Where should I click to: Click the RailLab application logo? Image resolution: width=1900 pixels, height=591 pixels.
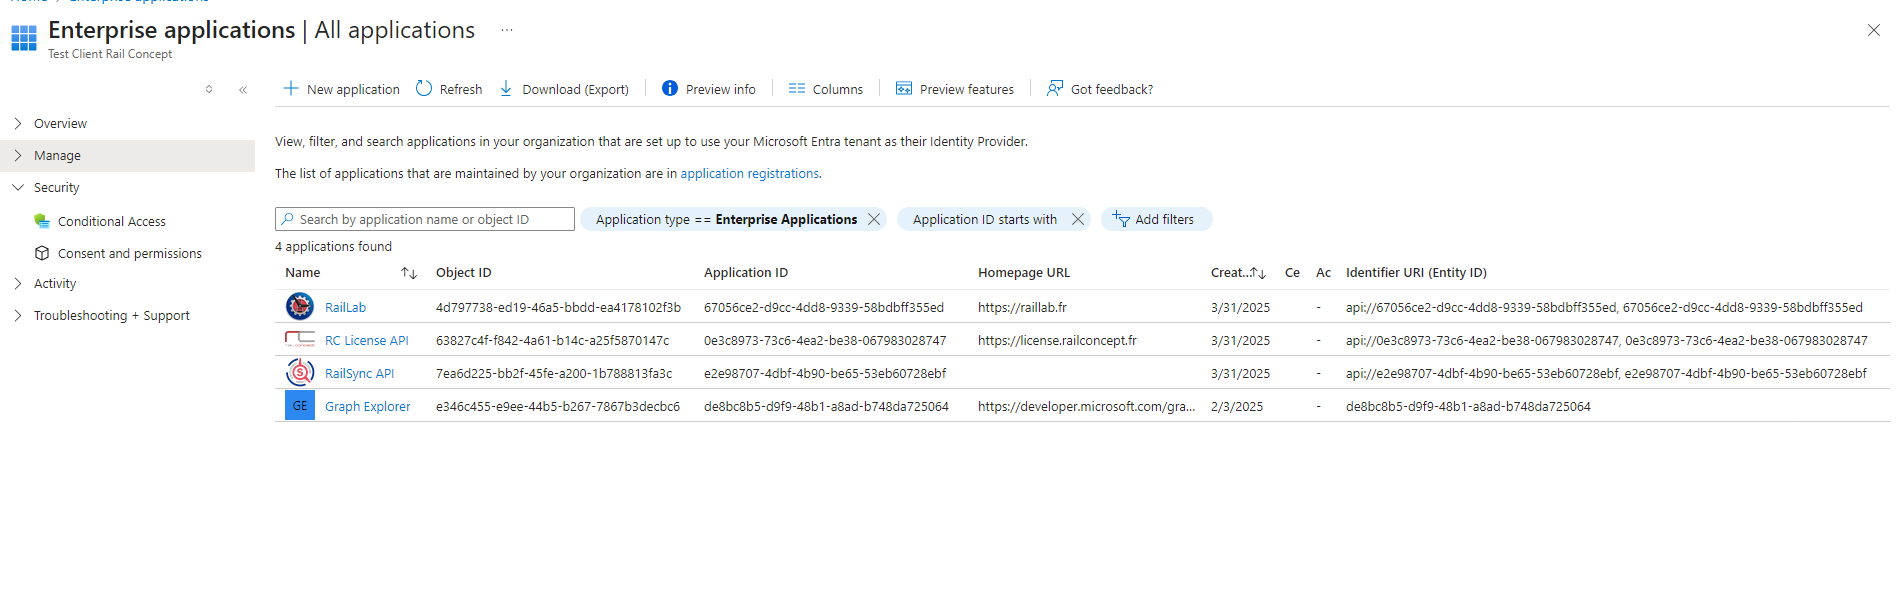pyautogui.click(x=299, y=307)
